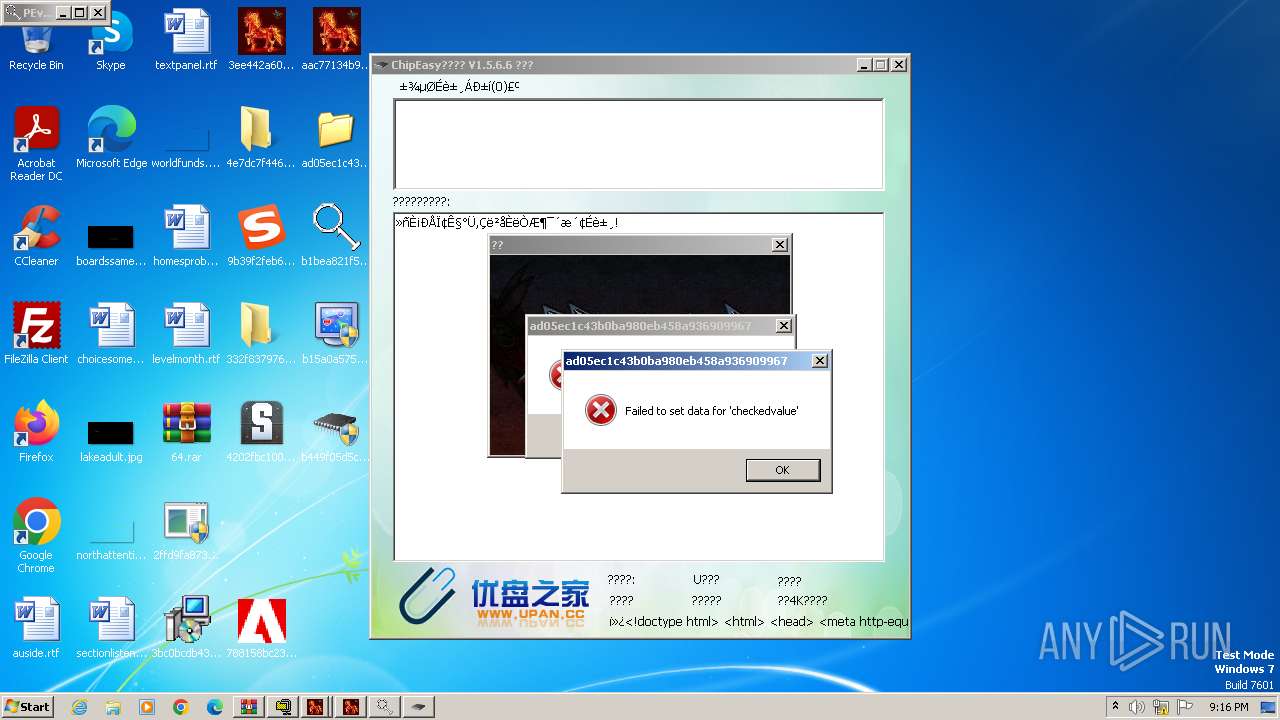Select the homesprob document
This screenshot has width=1280, height=720.
point(186,237)
